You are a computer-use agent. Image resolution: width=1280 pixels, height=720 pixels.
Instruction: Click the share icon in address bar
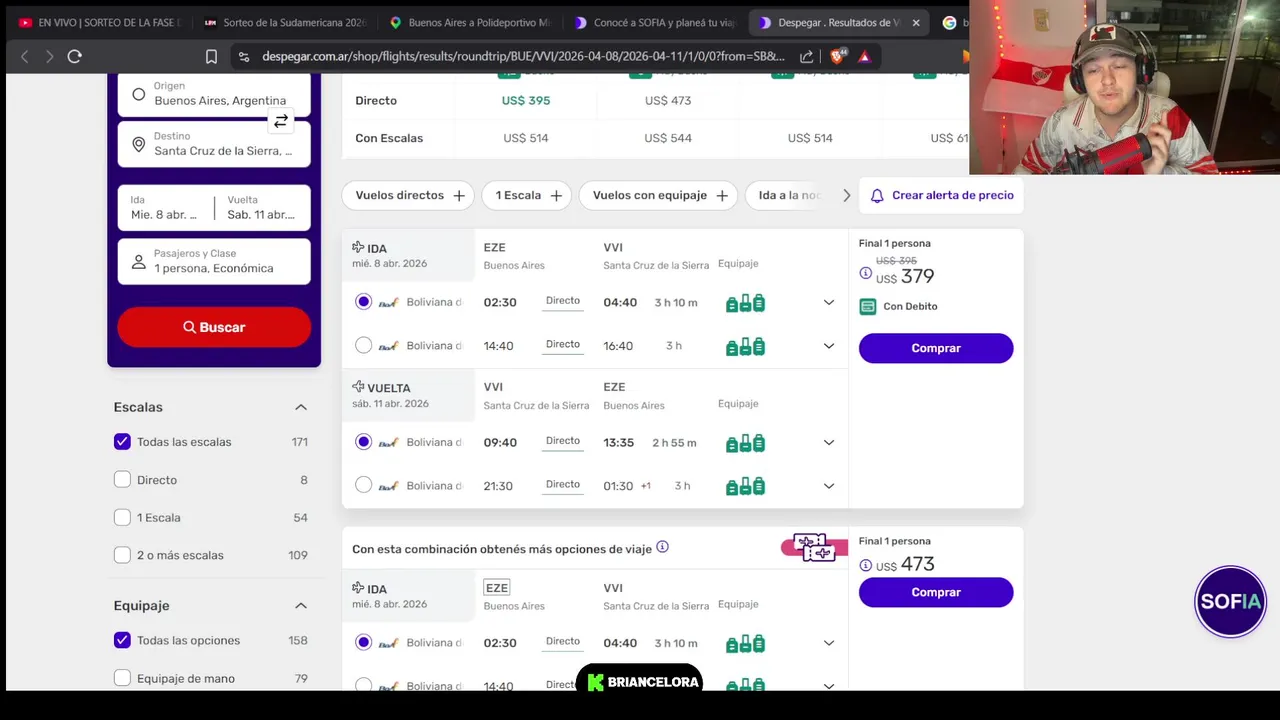coord(807,57)
